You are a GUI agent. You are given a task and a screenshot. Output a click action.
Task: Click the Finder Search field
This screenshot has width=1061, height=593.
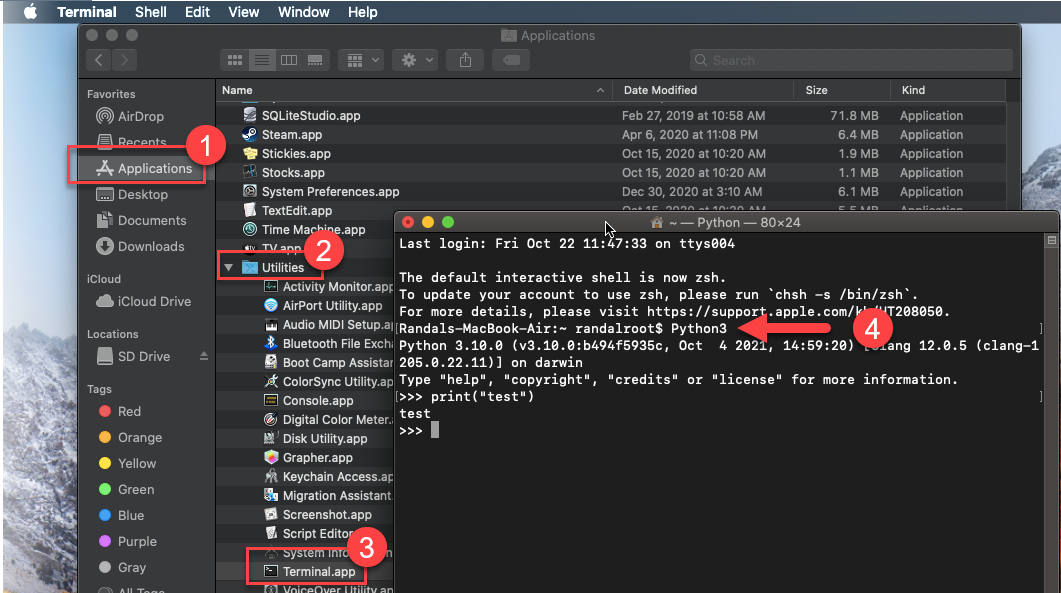point(851,60)
